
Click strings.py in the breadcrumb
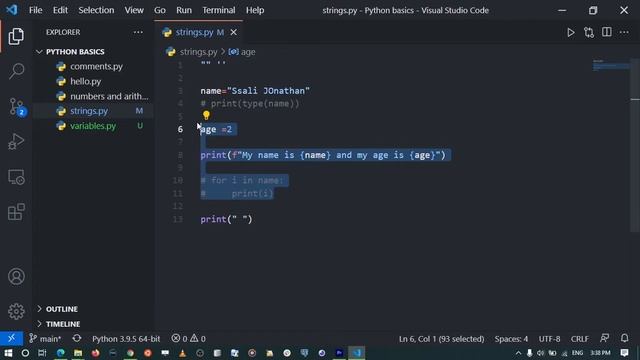(x=198, y=52)
